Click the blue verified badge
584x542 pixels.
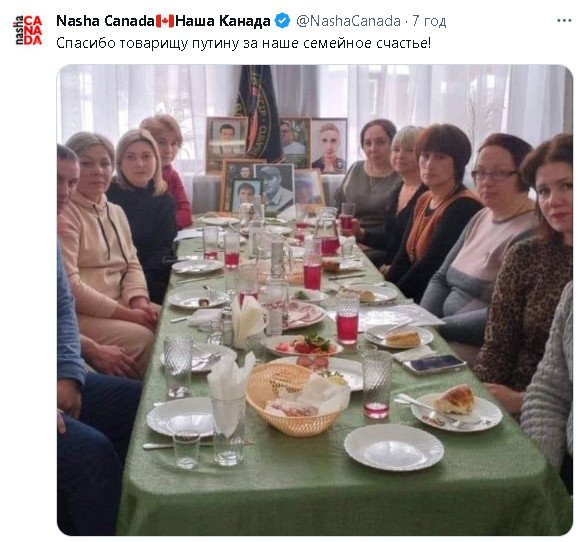pyautogui.click(x=282, y=21)
